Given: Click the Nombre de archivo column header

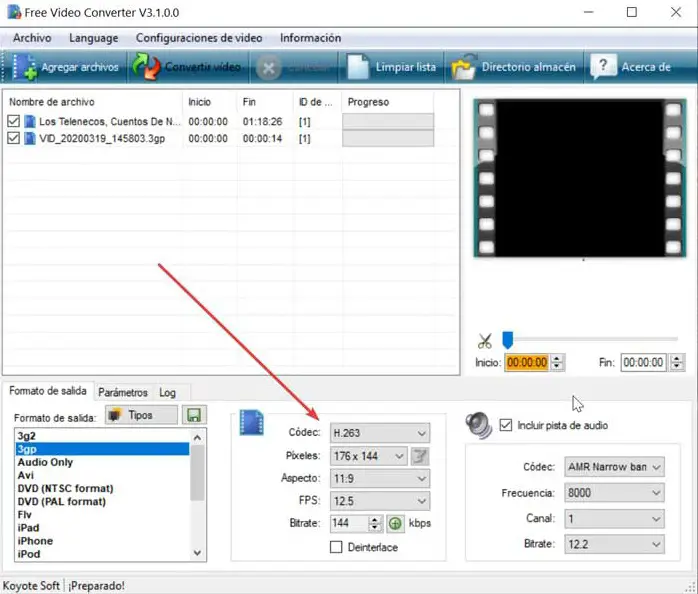Looking at the screenshot, I should click(93, 102).
